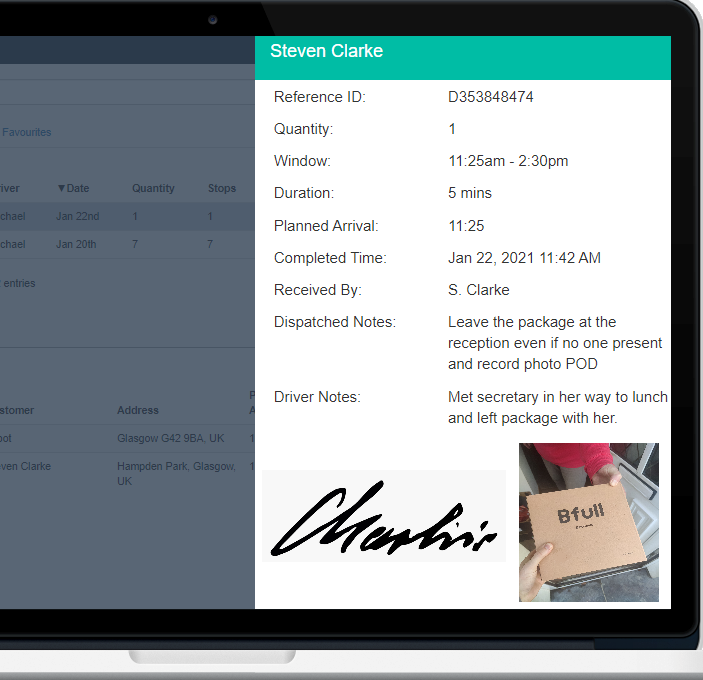The width and height of the screenshot is (703, 680).
Task: Click the Planned Arrival label
Action: [x=326, y=226]
